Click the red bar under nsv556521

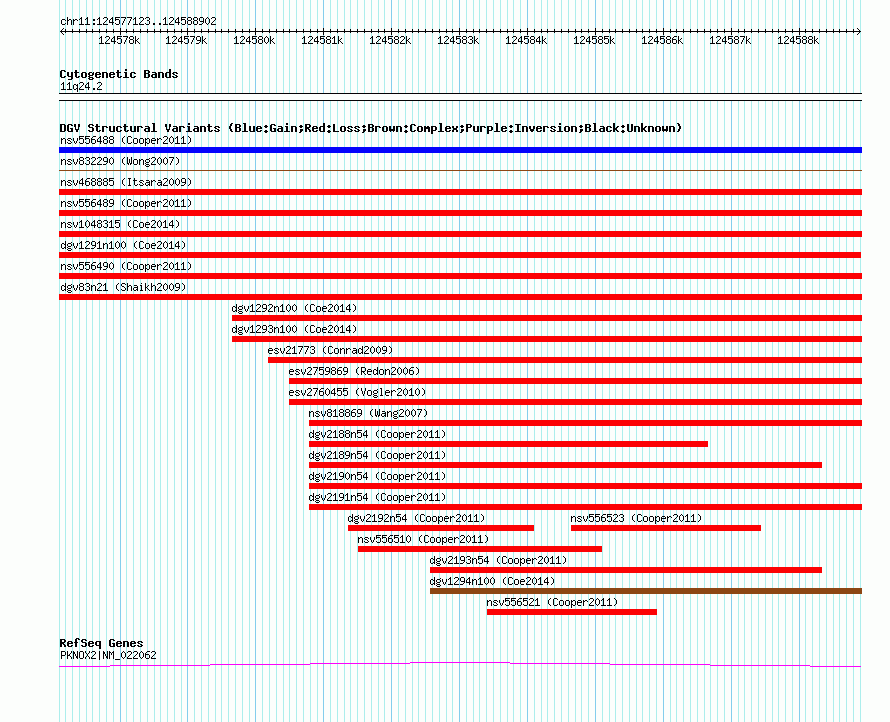point(572,612)
